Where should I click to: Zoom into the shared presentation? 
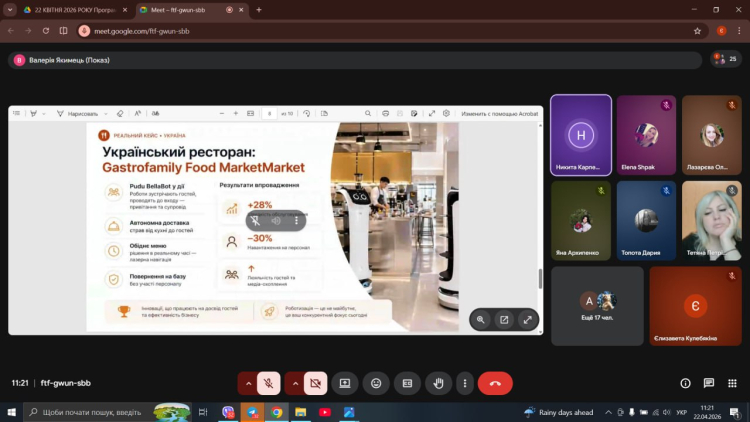[x=481, y=320]
